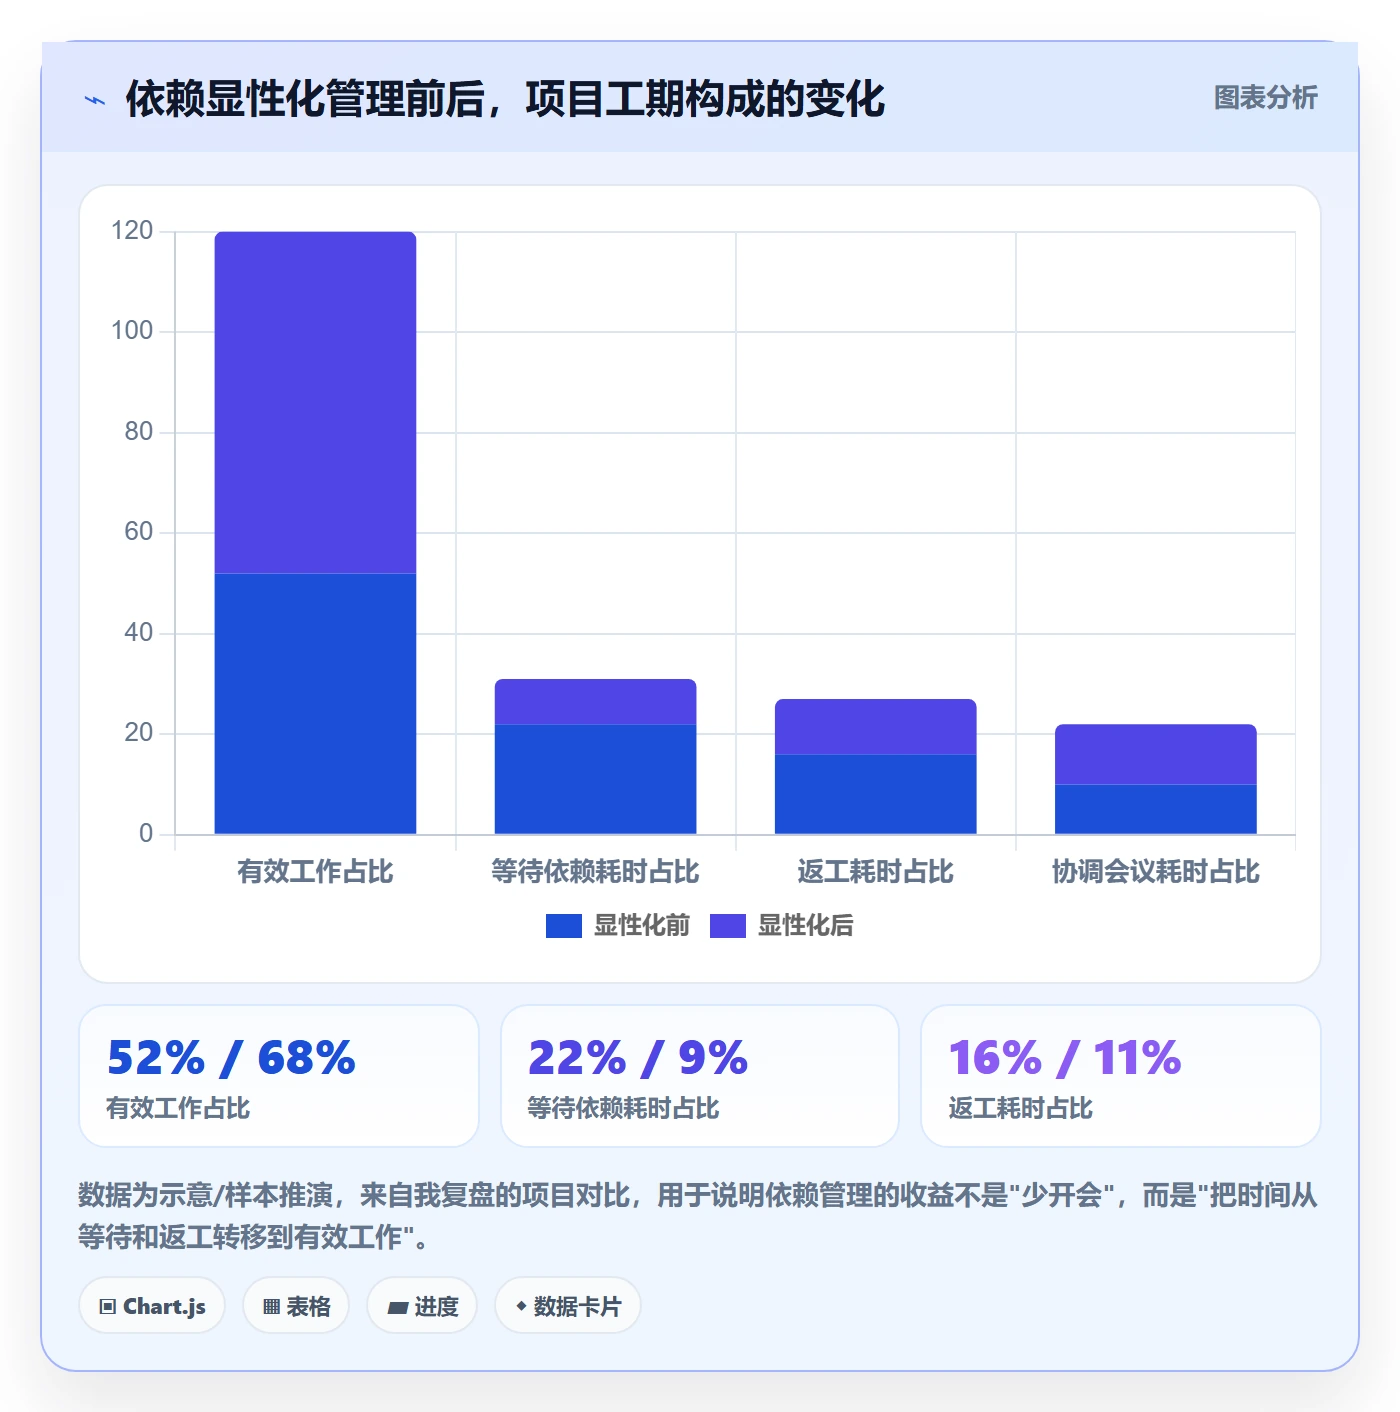Screen dimensions: 1400x1412
Task: Click the blue 显性化前 legend swatch
Action: (x=564, y=926)
